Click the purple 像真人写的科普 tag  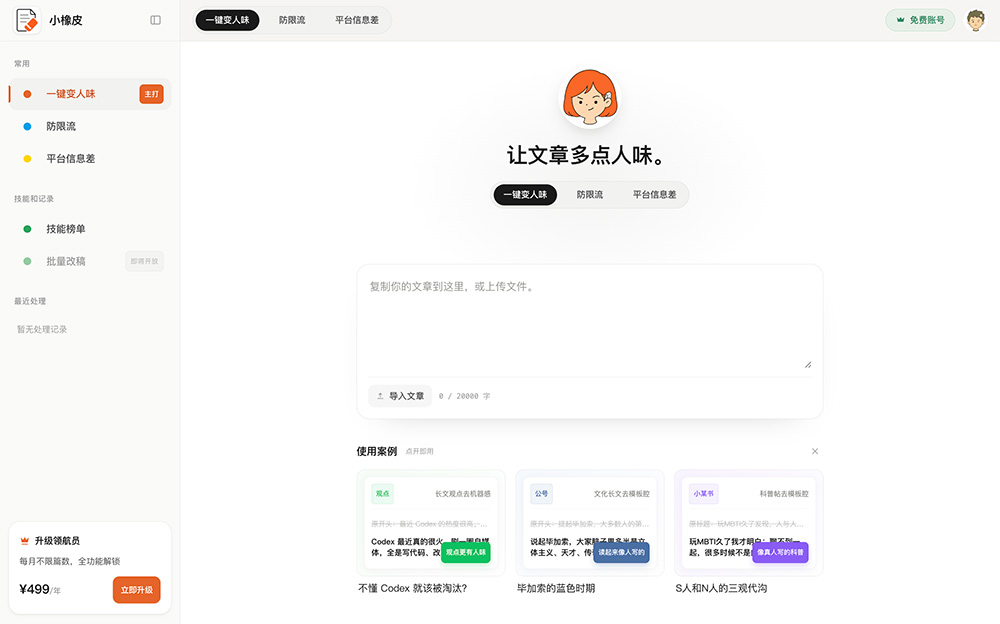click(781, 553)
